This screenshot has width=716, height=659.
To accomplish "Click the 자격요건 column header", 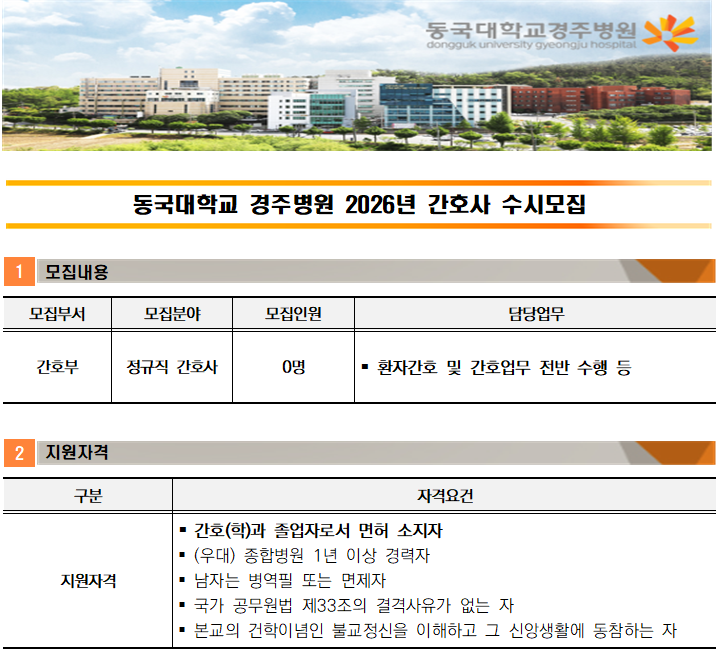I will [445, 496].
